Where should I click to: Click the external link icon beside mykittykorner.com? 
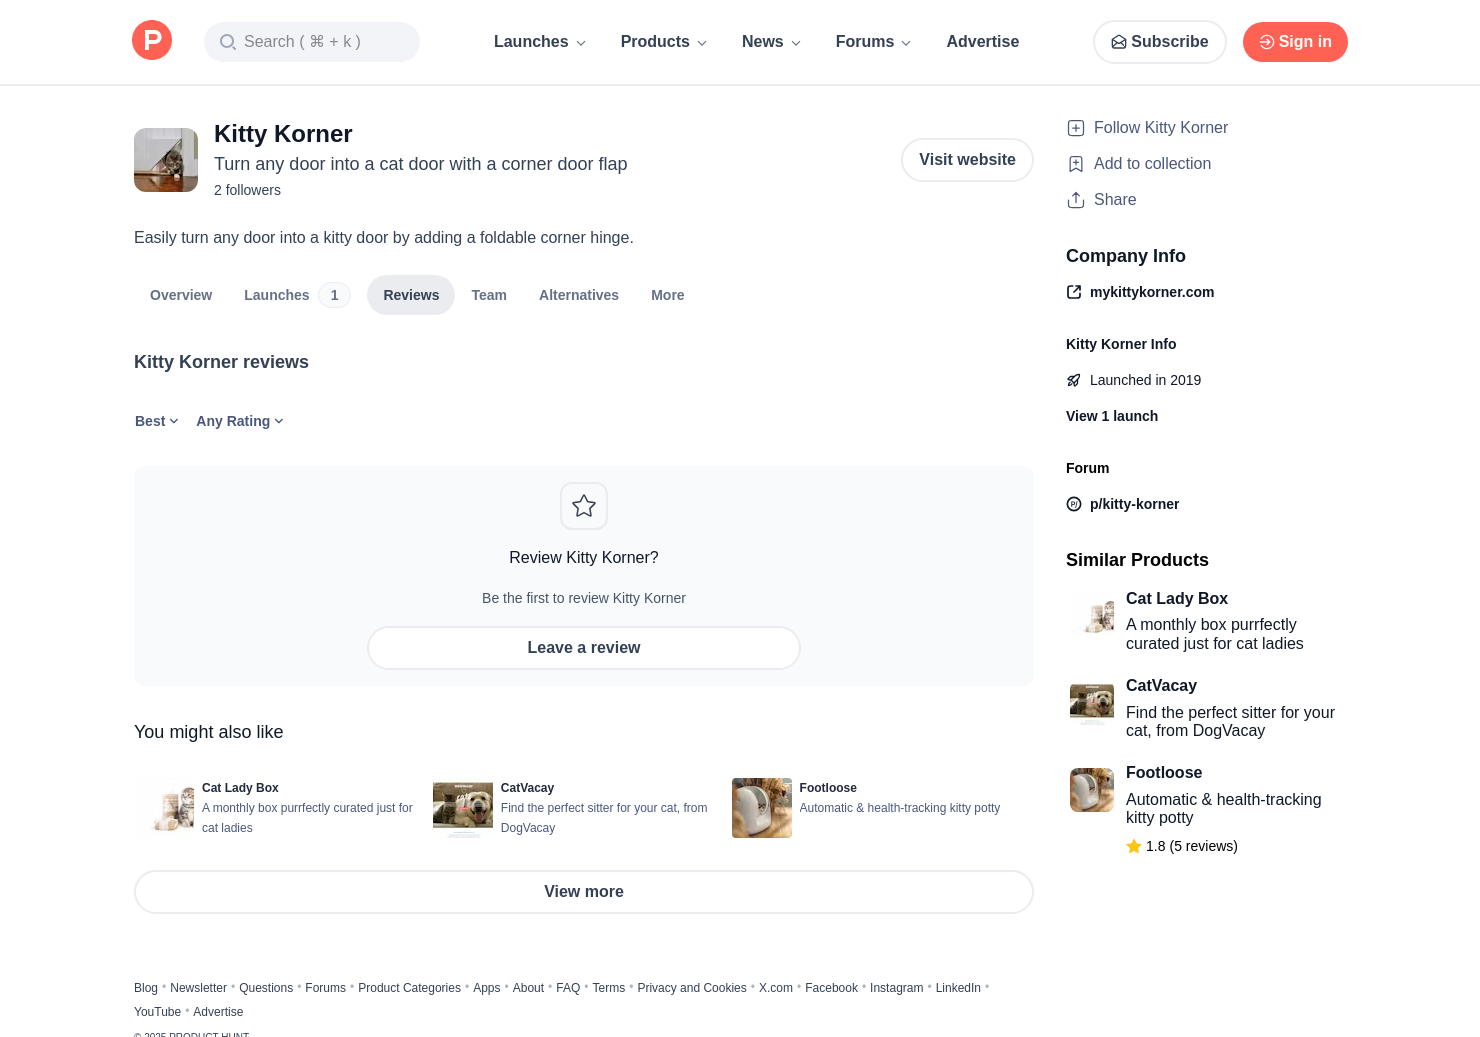1074,292
